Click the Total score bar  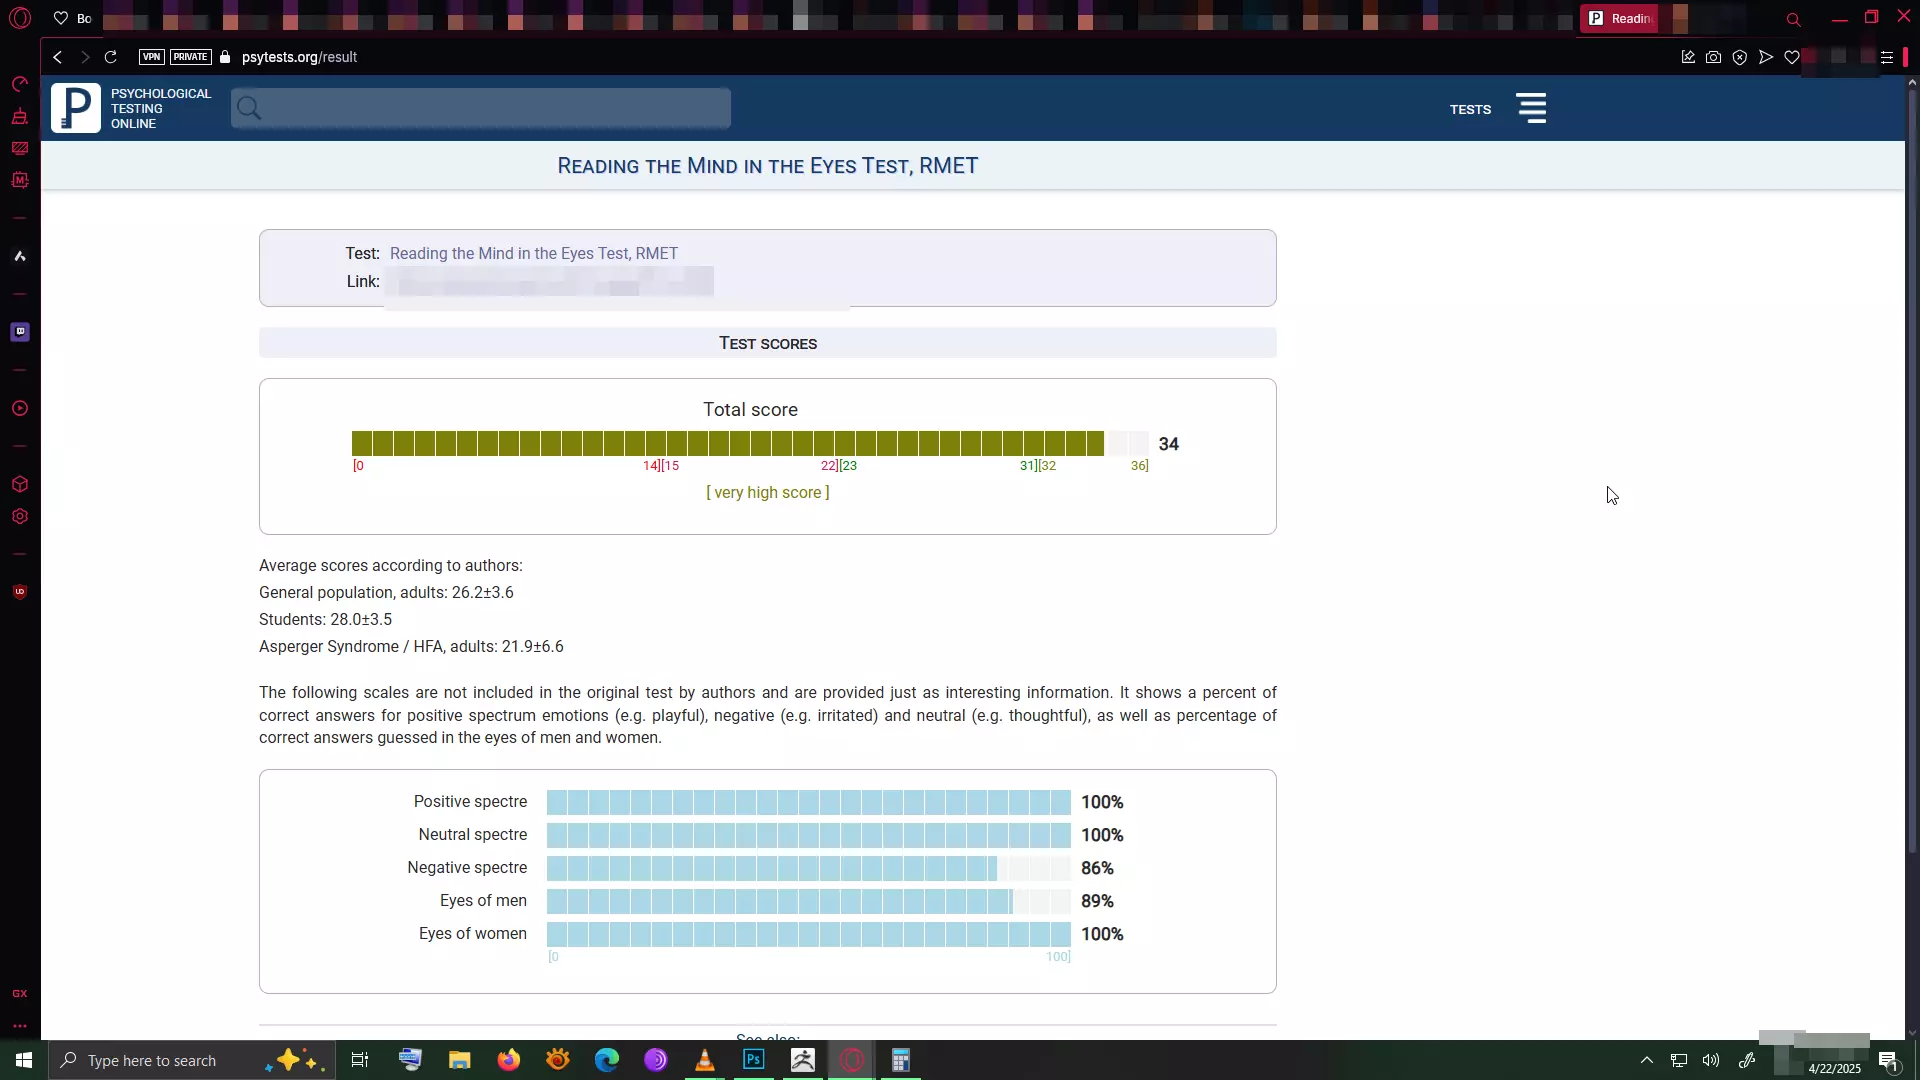tap(750, 443)
